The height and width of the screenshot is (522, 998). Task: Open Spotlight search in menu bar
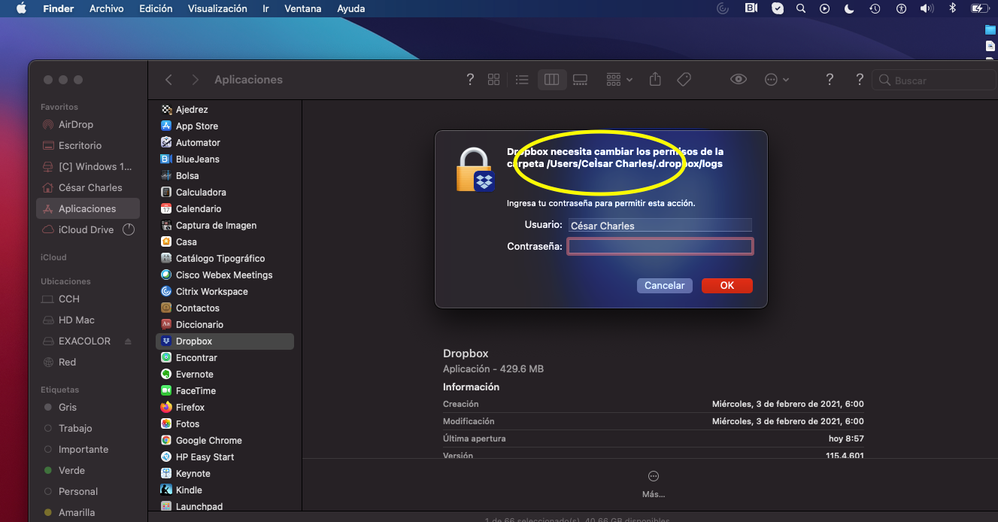[801, 8]
